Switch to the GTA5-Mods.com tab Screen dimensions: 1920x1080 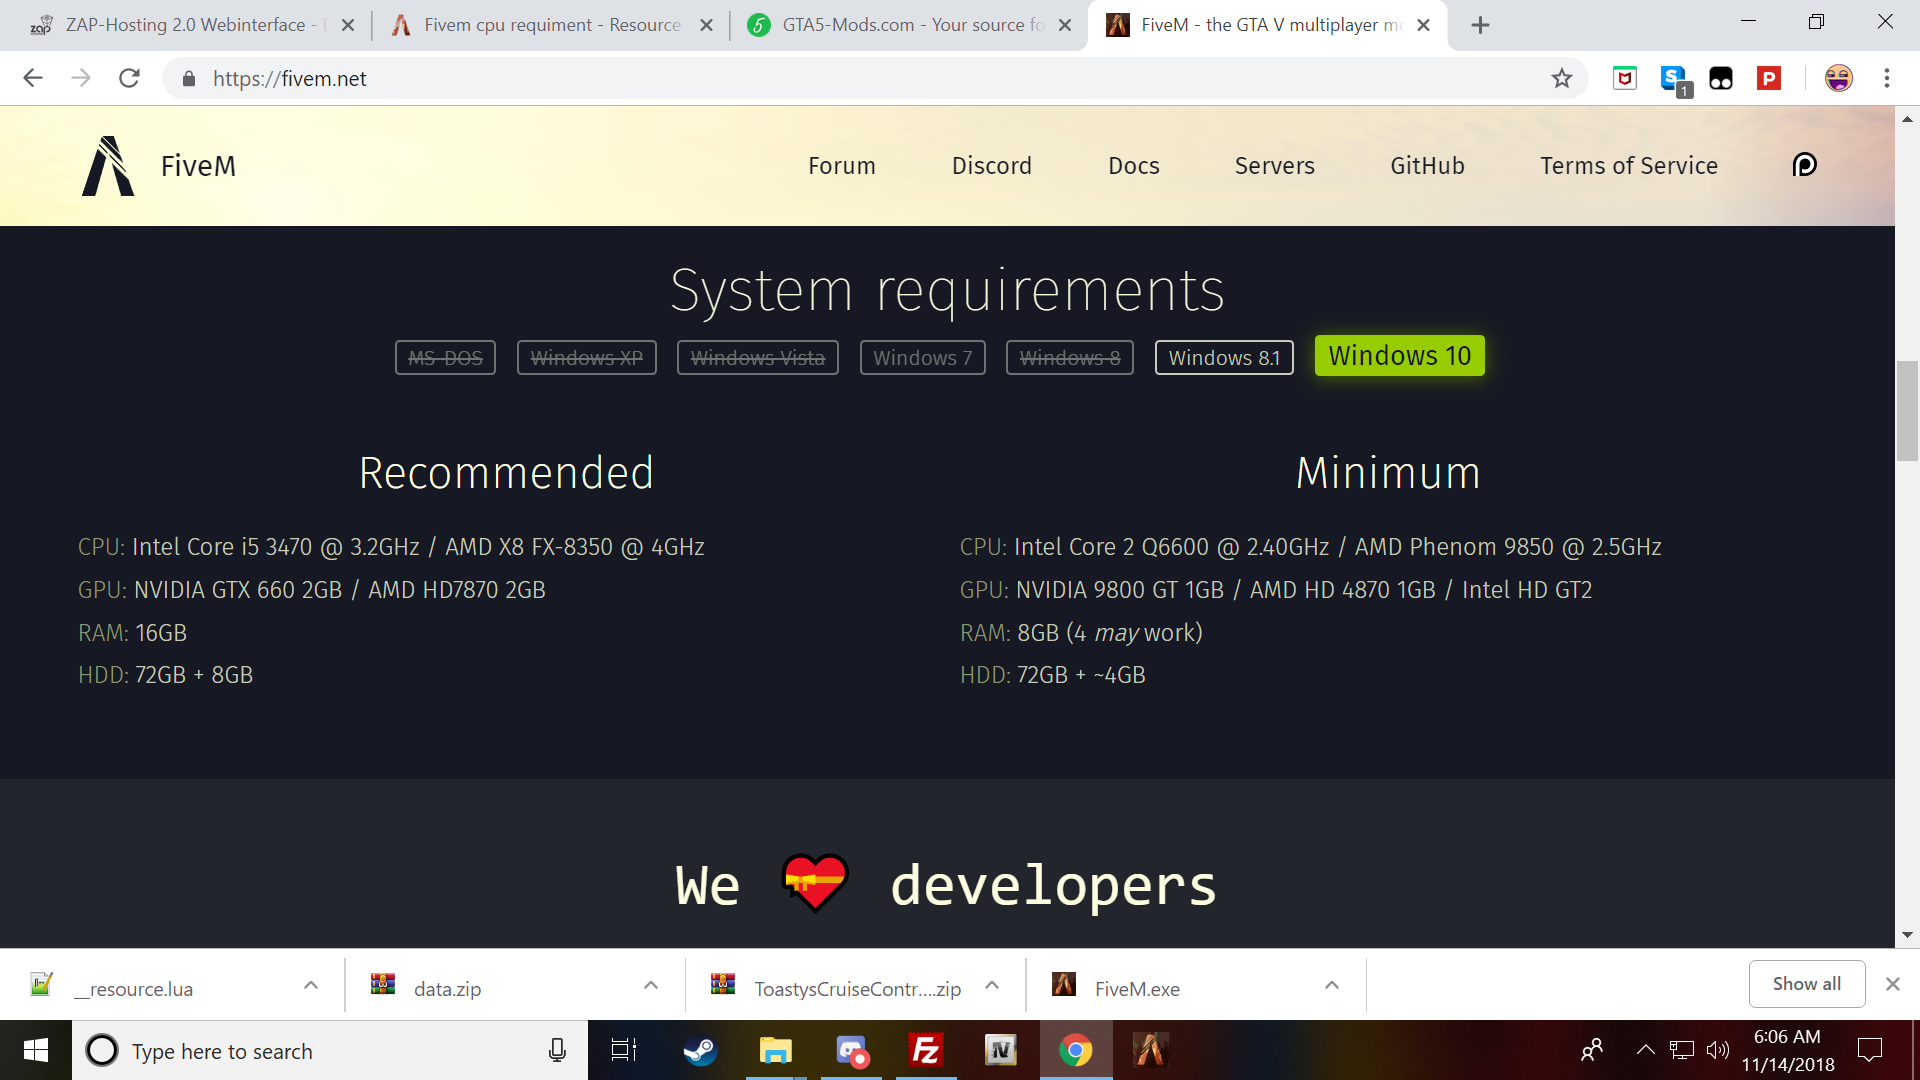[x=910, y=25]
